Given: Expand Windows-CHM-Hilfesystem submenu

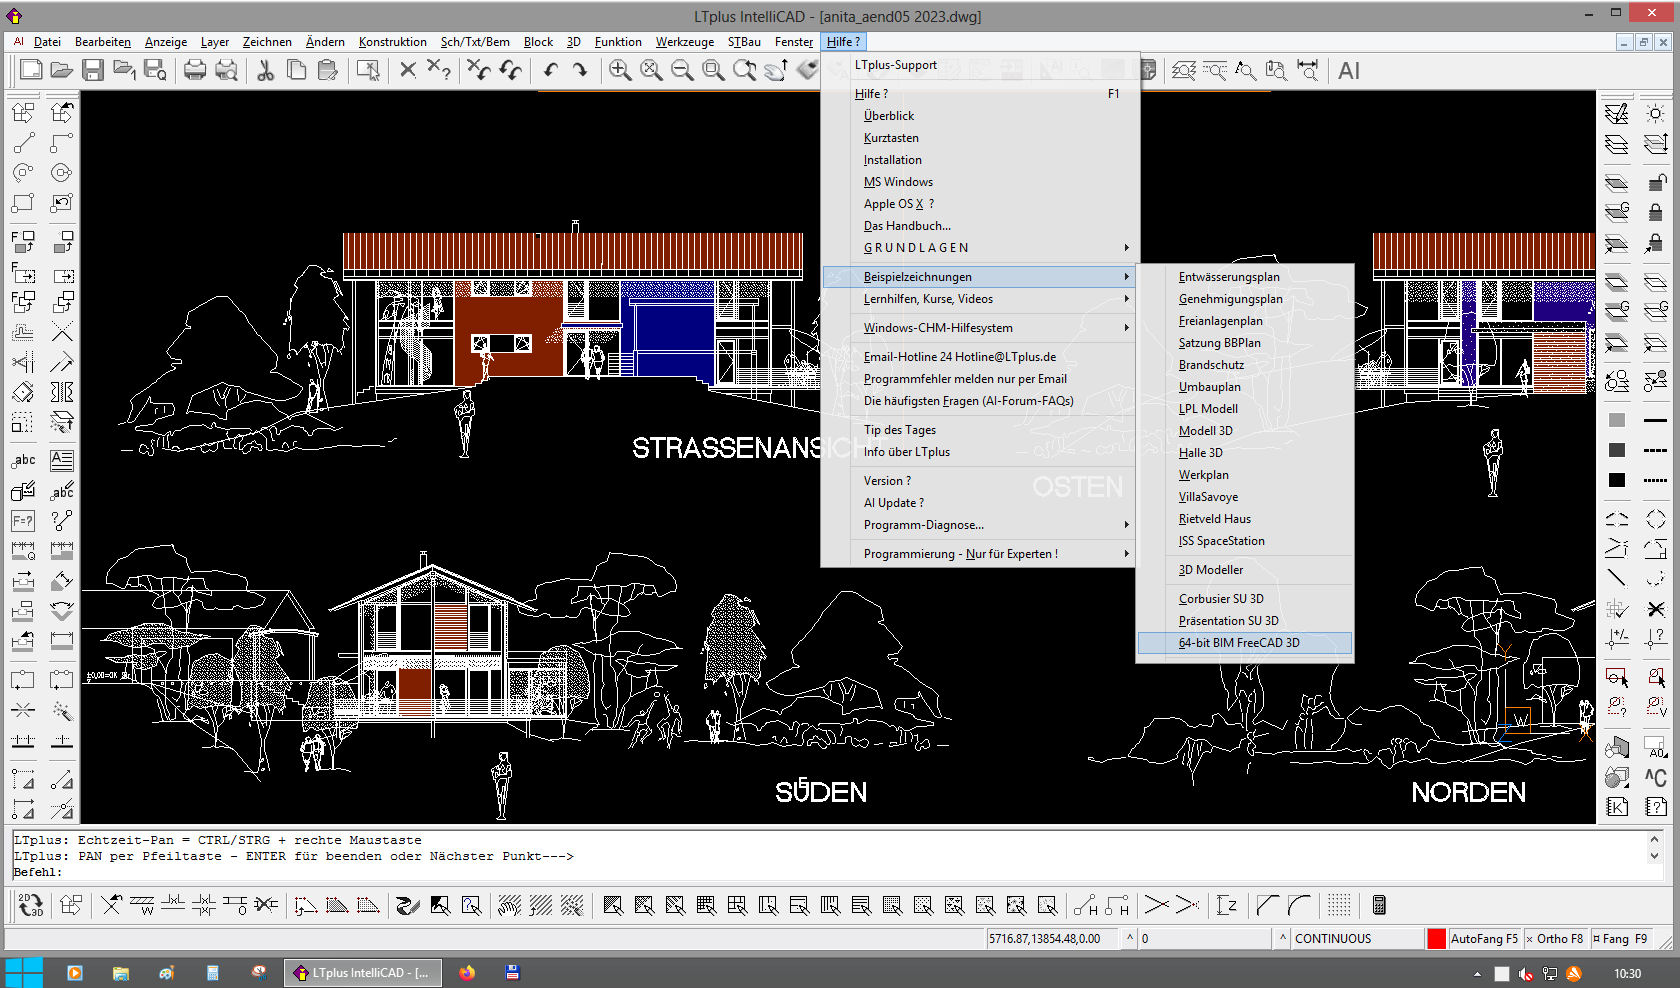Looking at the screenshot, I should pyautogui.click(x=979, y=328).
